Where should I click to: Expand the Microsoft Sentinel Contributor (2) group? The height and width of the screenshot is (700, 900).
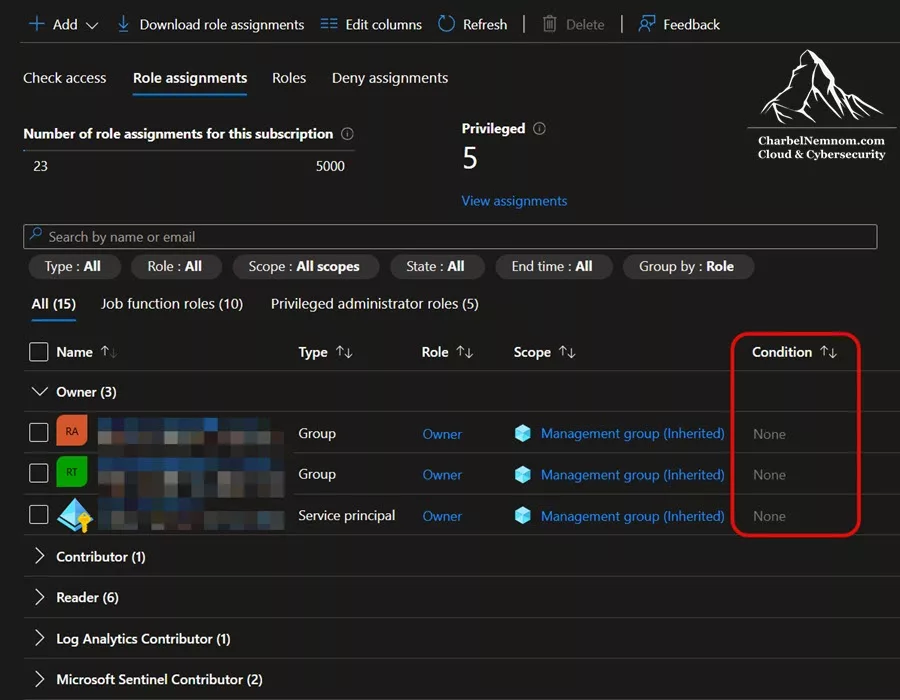click(39, 679)
